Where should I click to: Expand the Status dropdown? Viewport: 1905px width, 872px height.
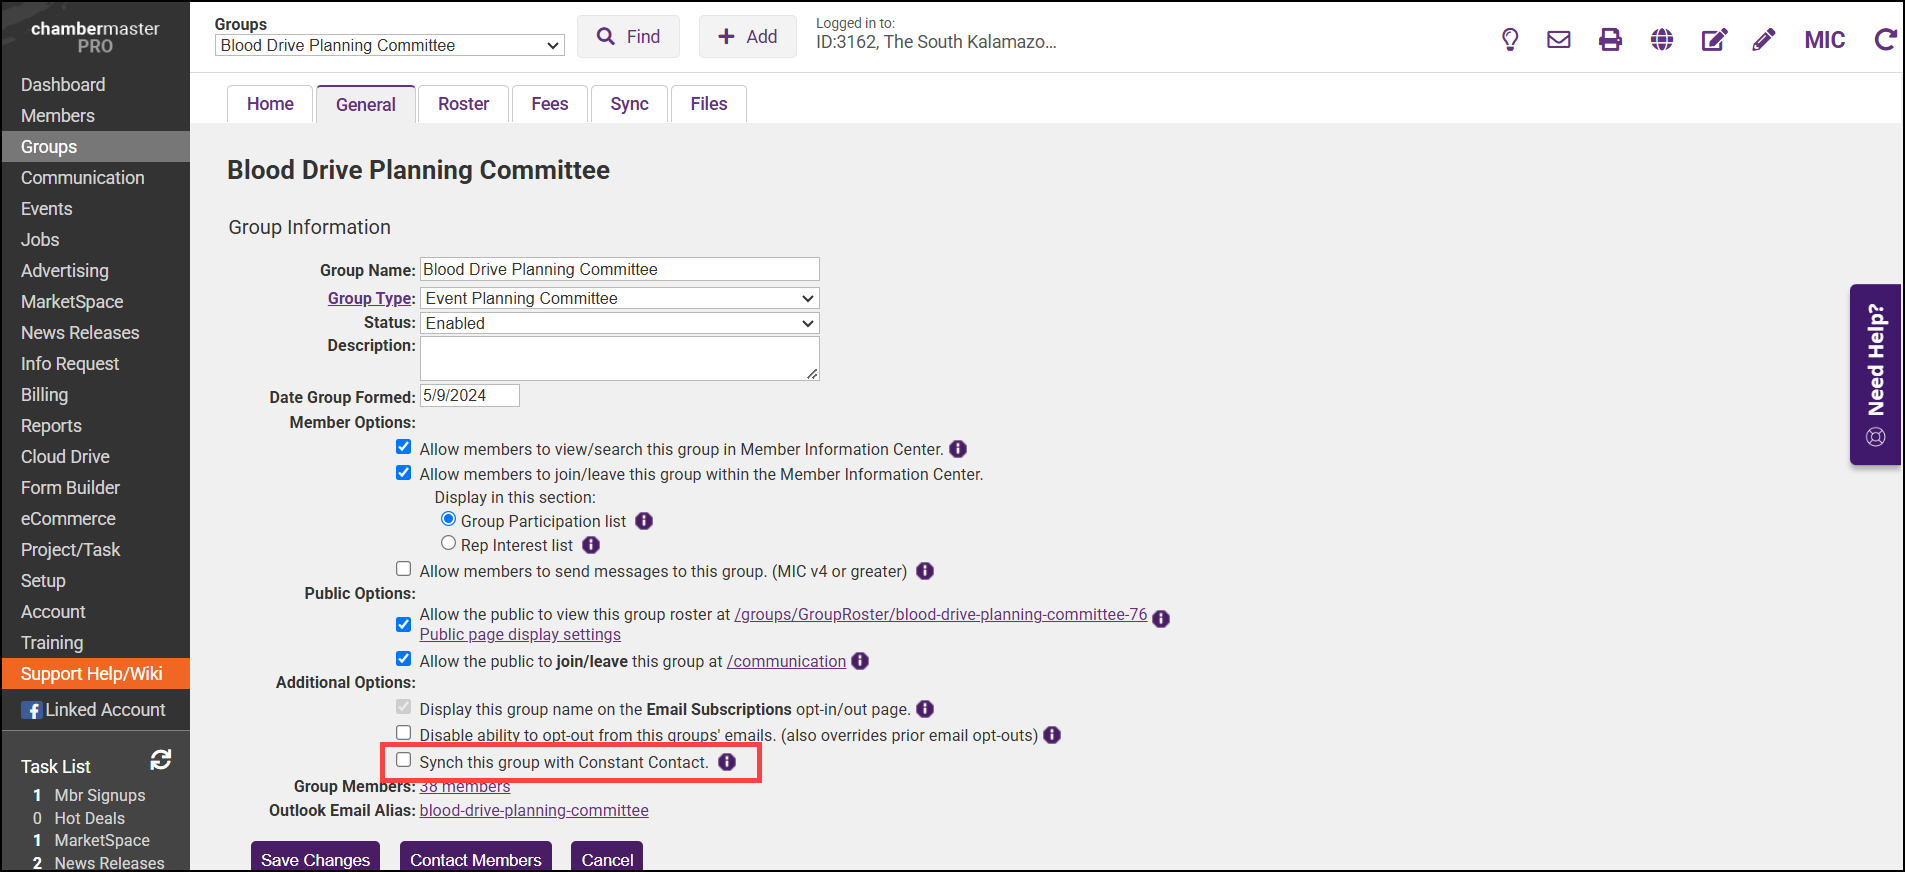pos(619,323)
